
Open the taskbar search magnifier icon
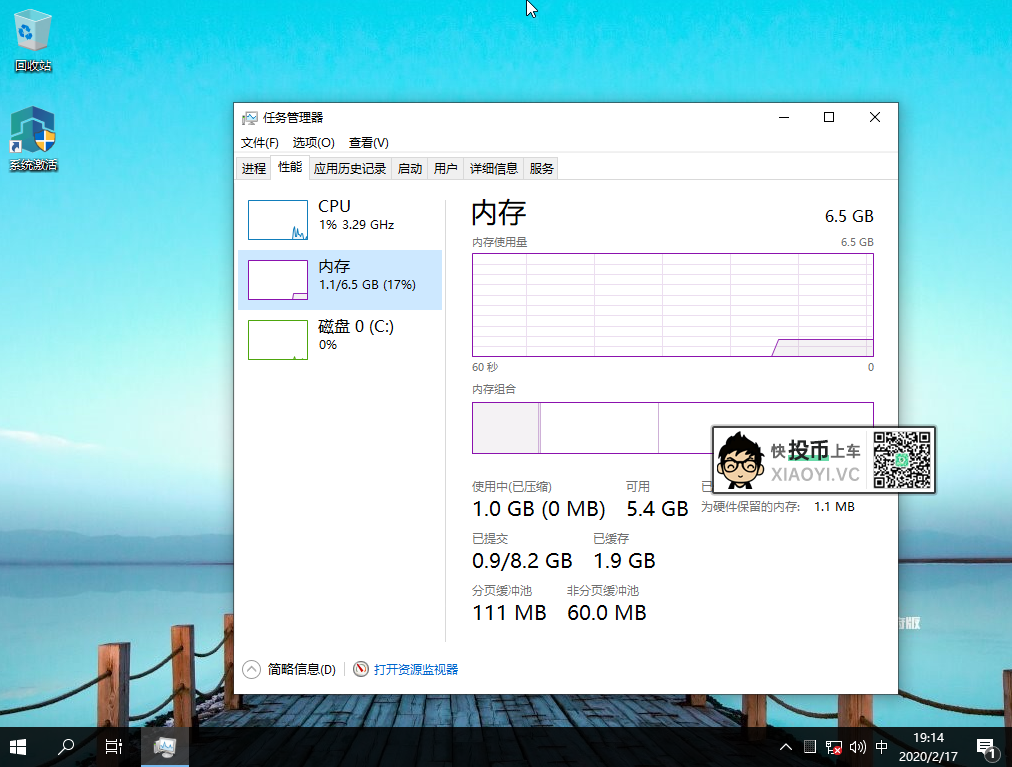point(66,746)
